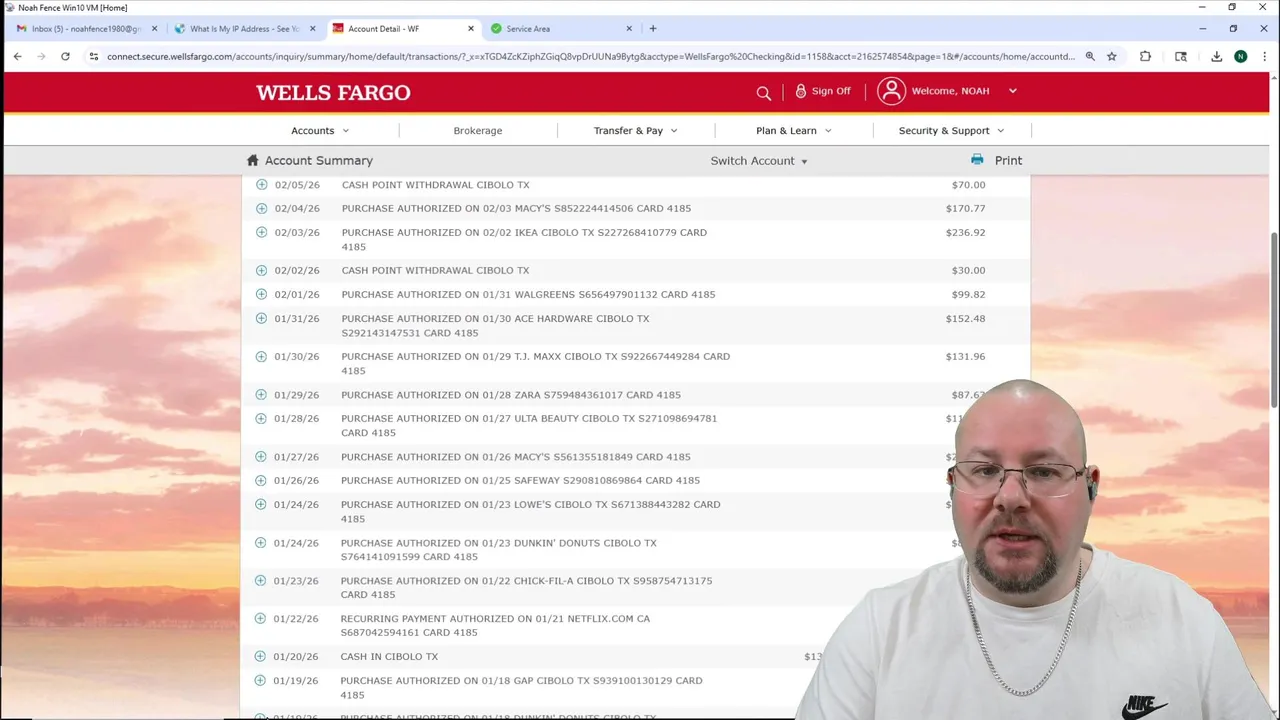Click the Print link

click(1008, 160)
